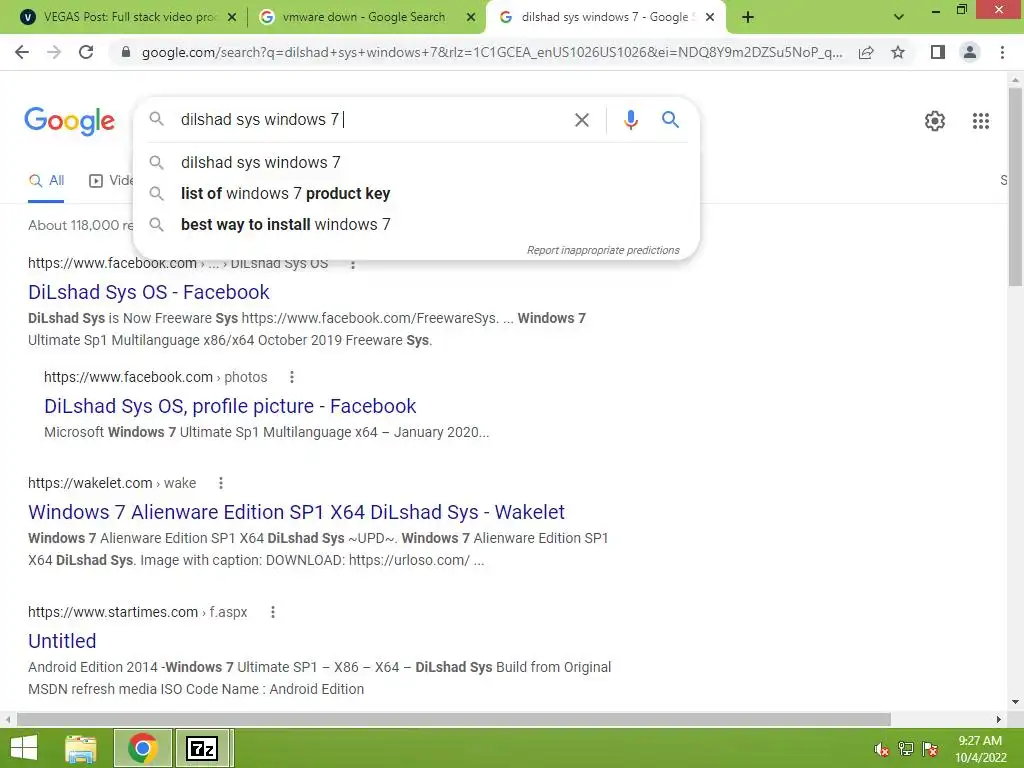This screenshot has width=1024, height=768.
Task: Open DiLshad Sys OS, profile picture result
Action: (230, 406)
